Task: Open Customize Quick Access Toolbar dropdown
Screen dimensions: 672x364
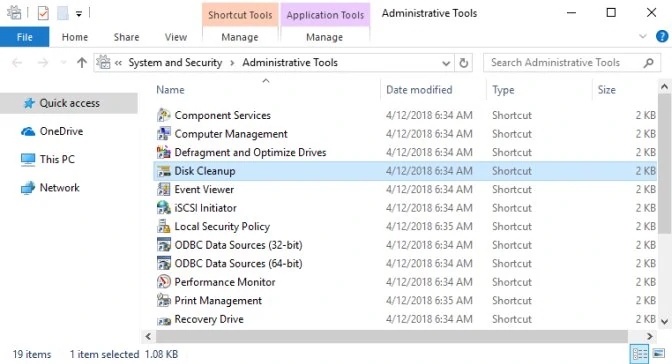Action: coord(79,14)
